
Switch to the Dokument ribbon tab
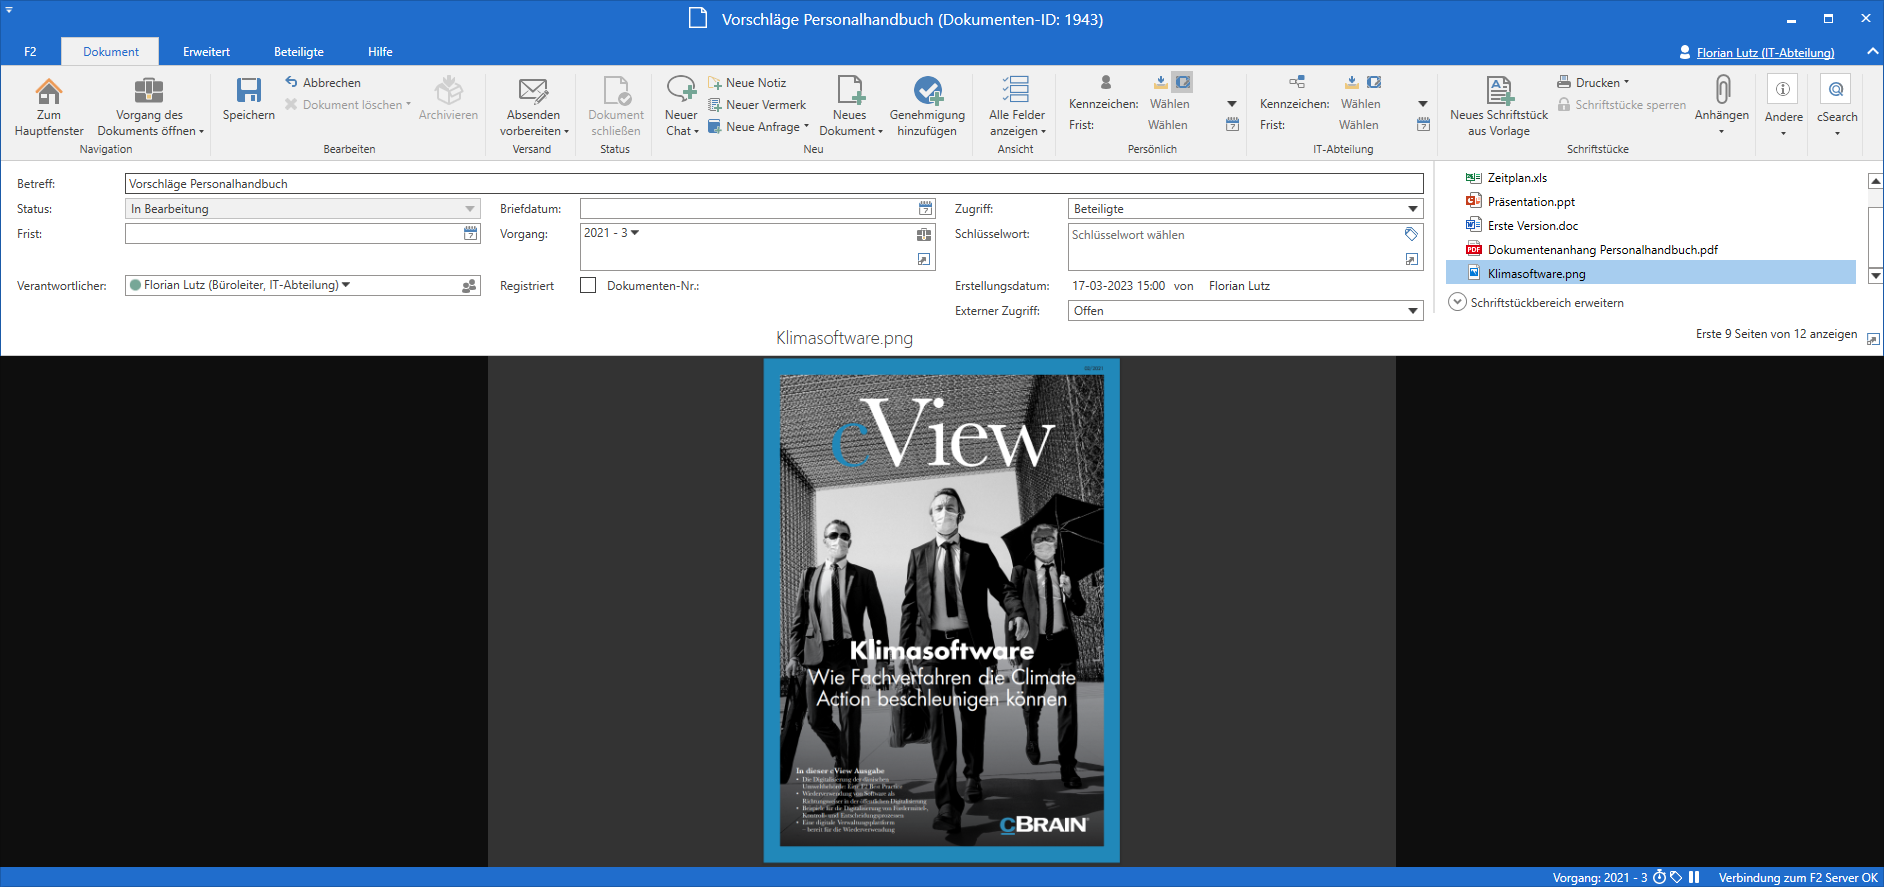click(111, 52)
